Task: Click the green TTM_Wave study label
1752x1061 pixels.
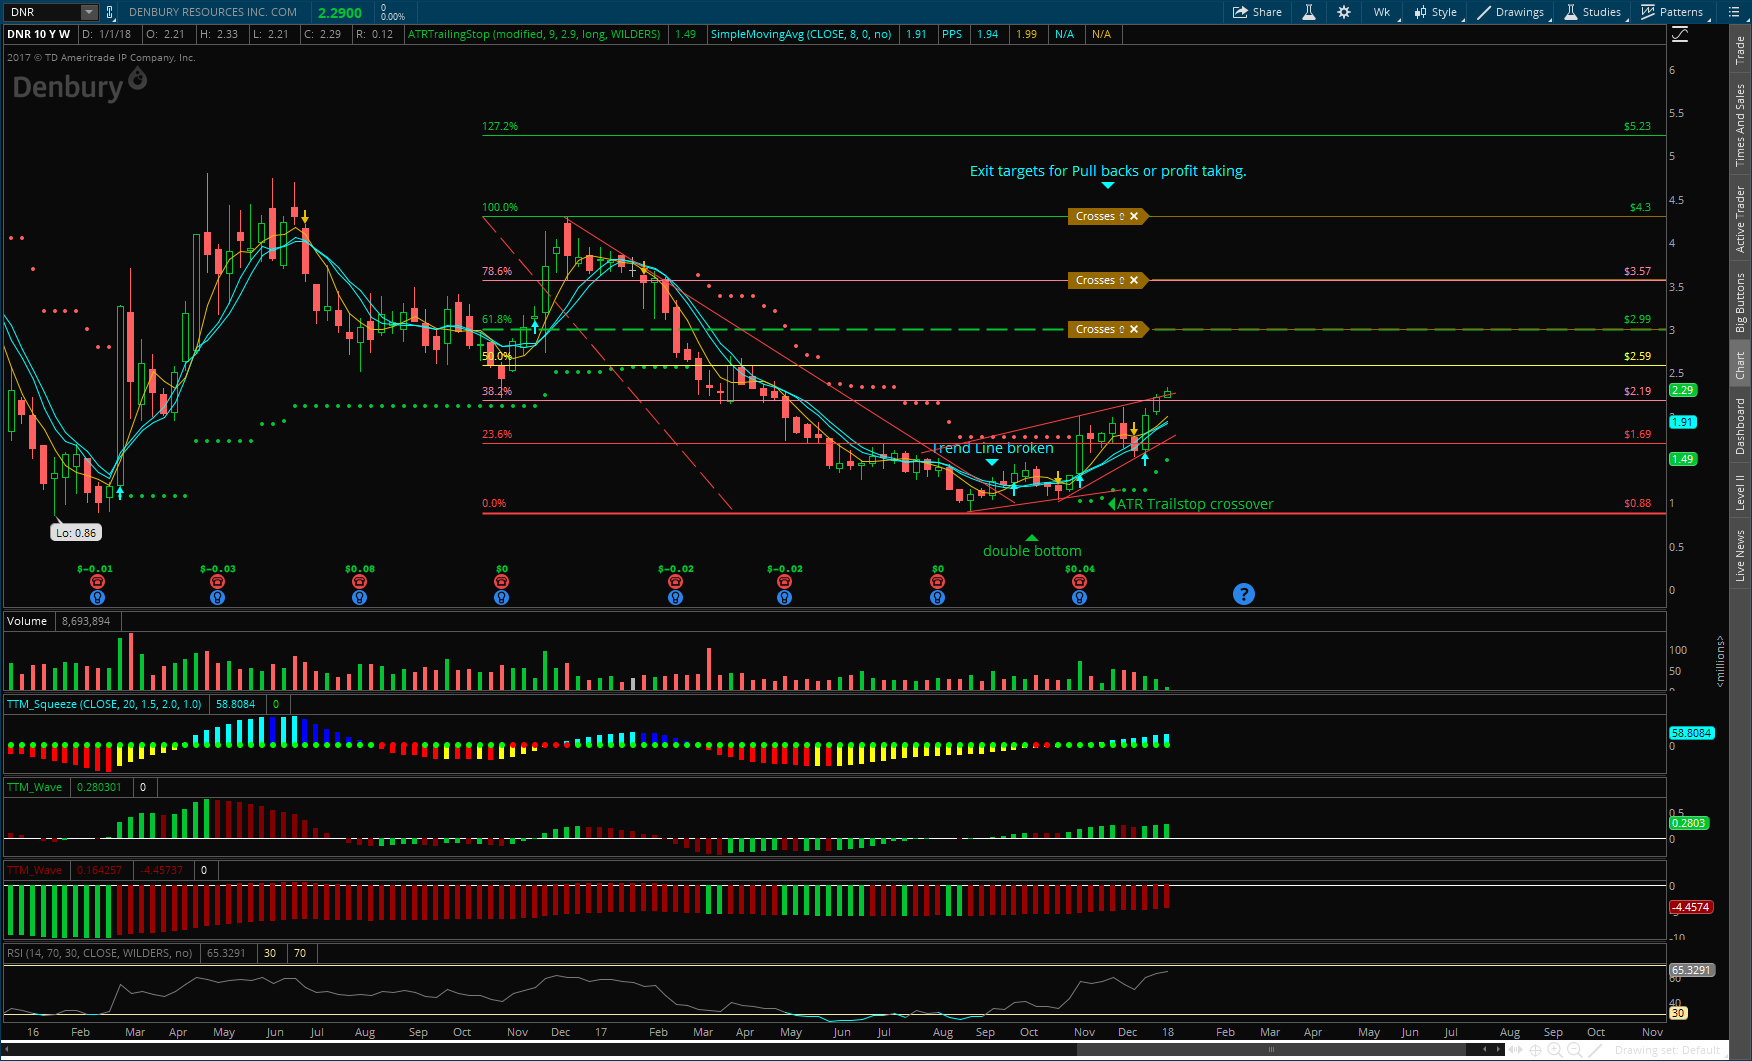Action: point(34,787)
